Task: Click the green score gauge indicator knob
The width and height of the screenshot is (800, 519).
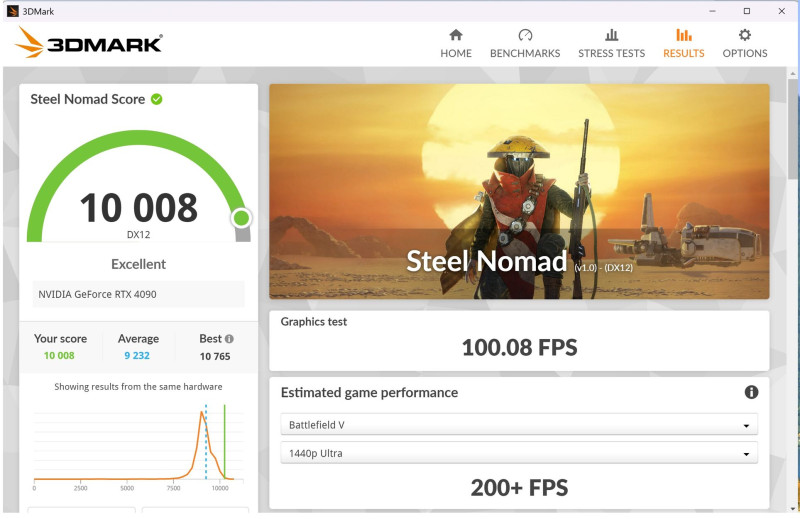Action: pyautogui.click(x=241, y=218)
